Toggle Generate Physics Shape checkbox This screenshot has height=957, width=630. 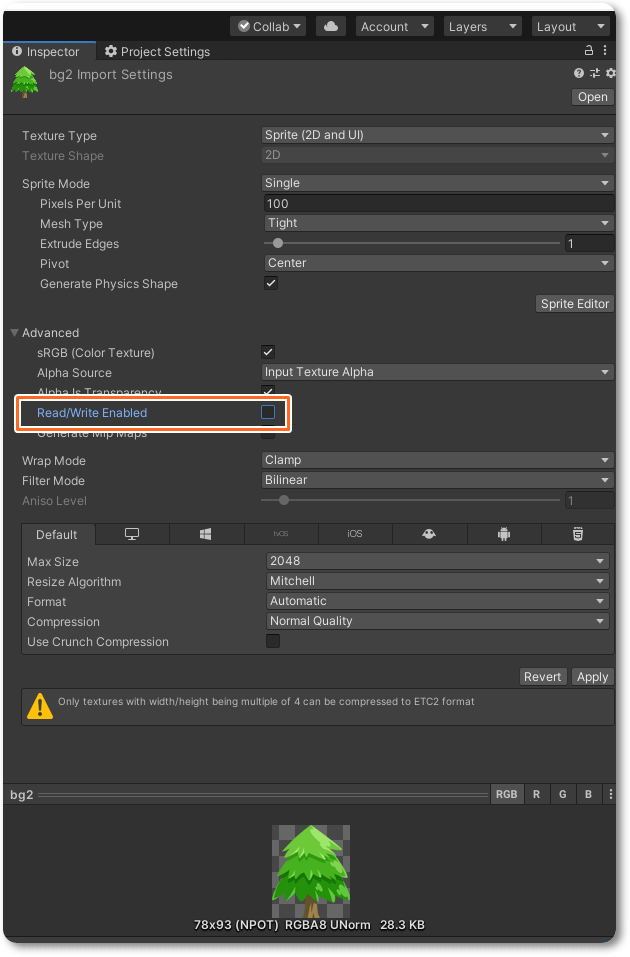pyautogui.click(x=270, y=283)
